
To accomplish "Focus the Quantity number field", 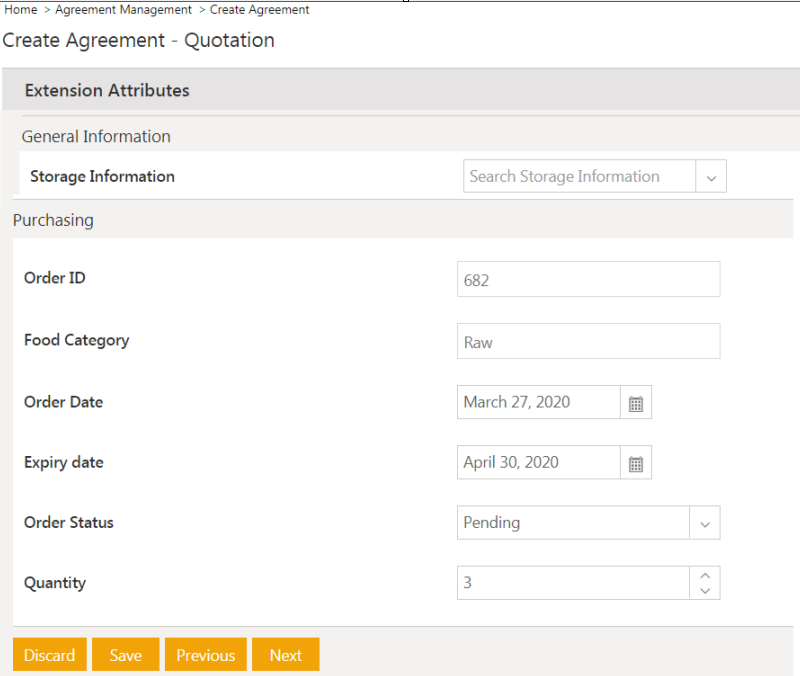I will pyautogui.click(x=573, y=583).
